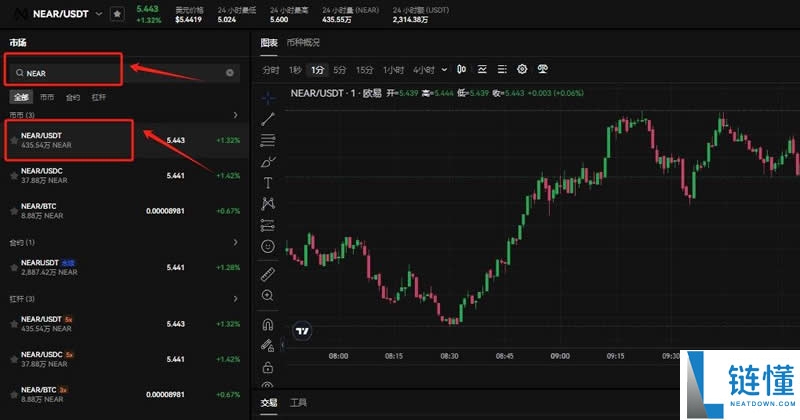Select the crosshair cursor tool

coord(268,97)
